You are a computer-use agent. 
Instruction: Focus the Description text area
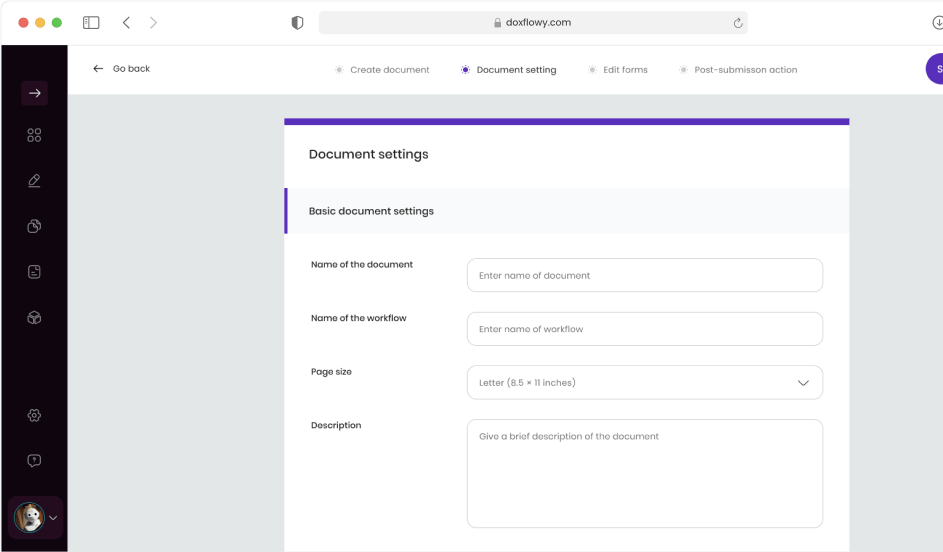(x=645, y=474)
